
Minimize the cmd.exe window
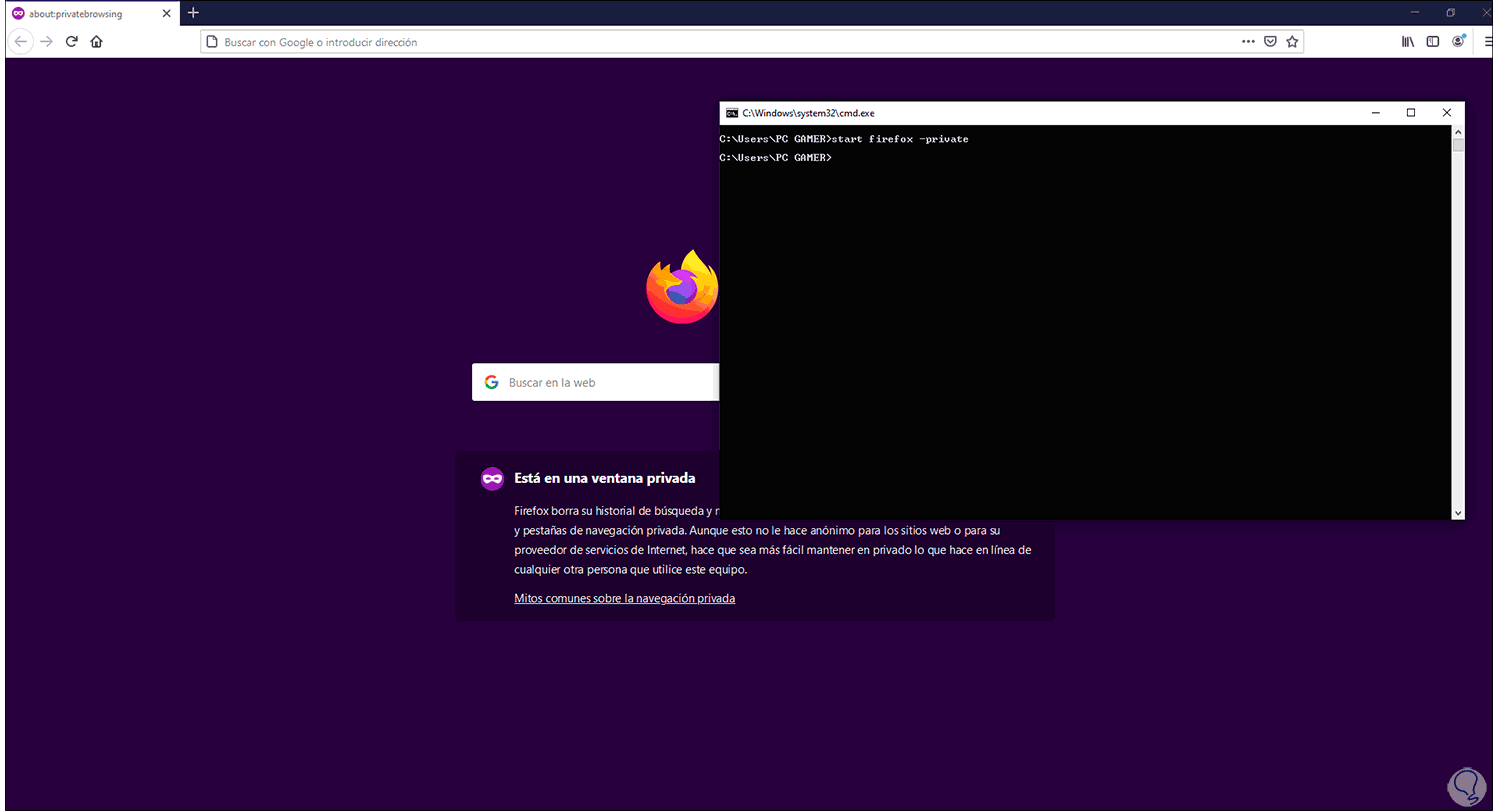click(1375, 113)
